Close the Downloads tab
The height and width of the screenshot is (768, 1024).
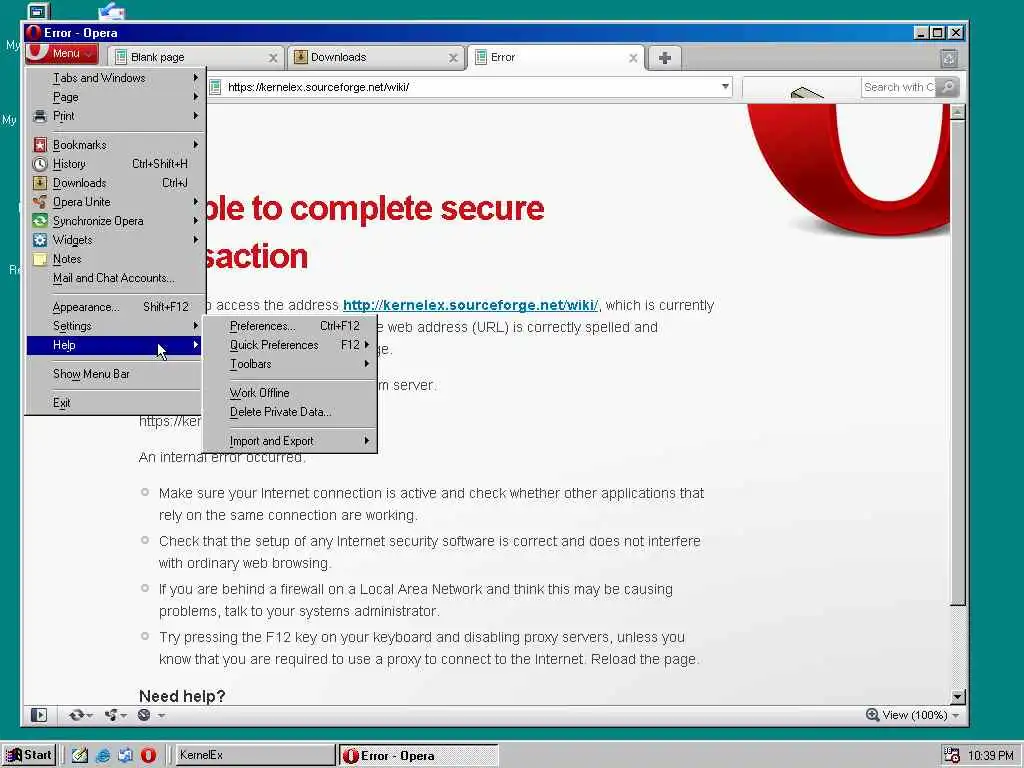click(453, 58)
